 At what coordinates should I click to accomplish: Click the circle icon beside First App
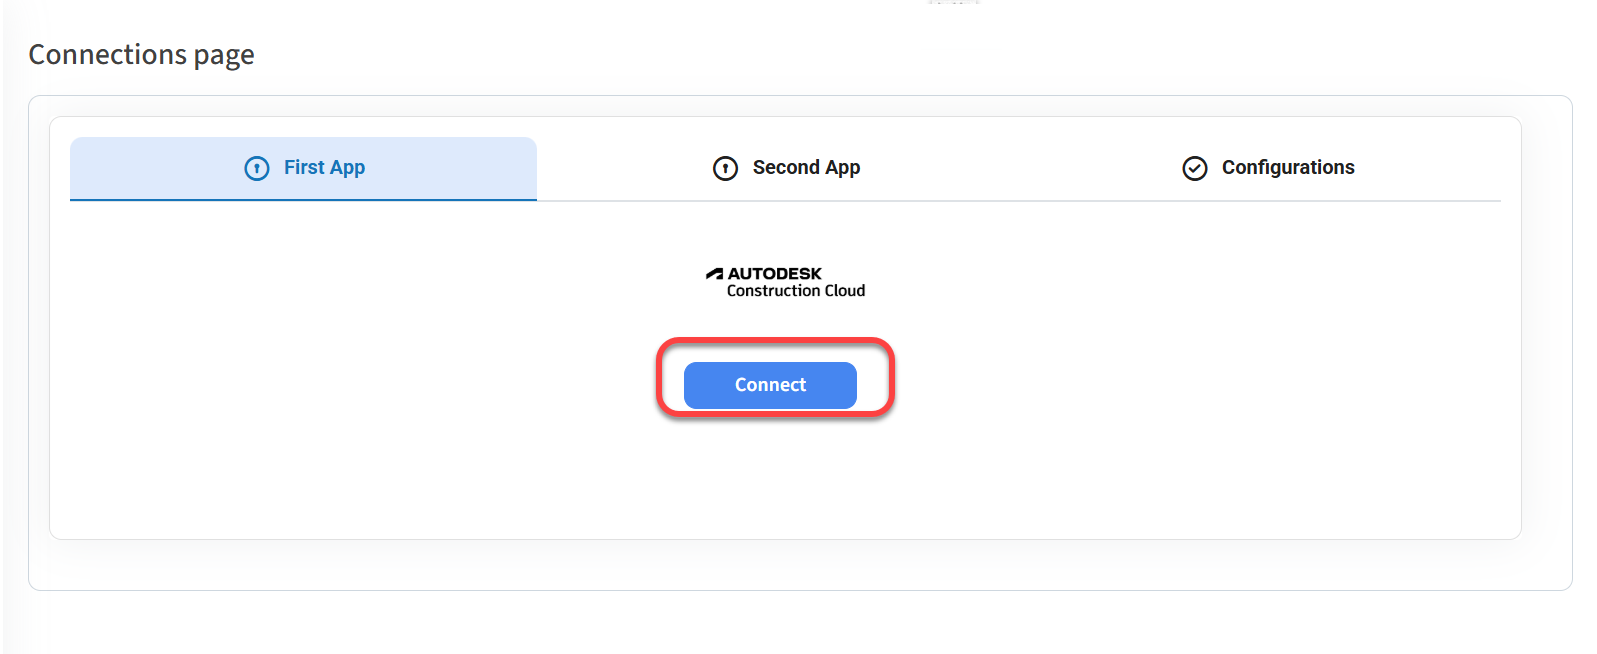tap(257, 168)
